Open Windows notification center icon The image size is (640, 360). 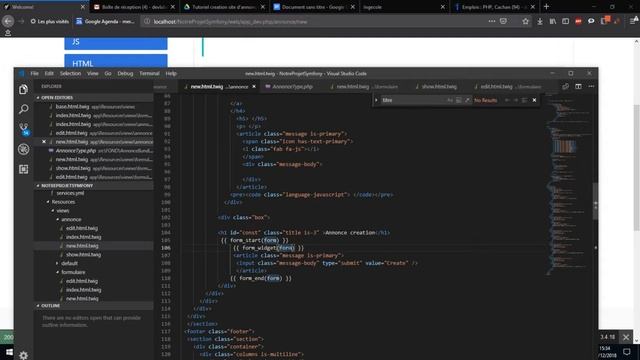tap(627, 352)
